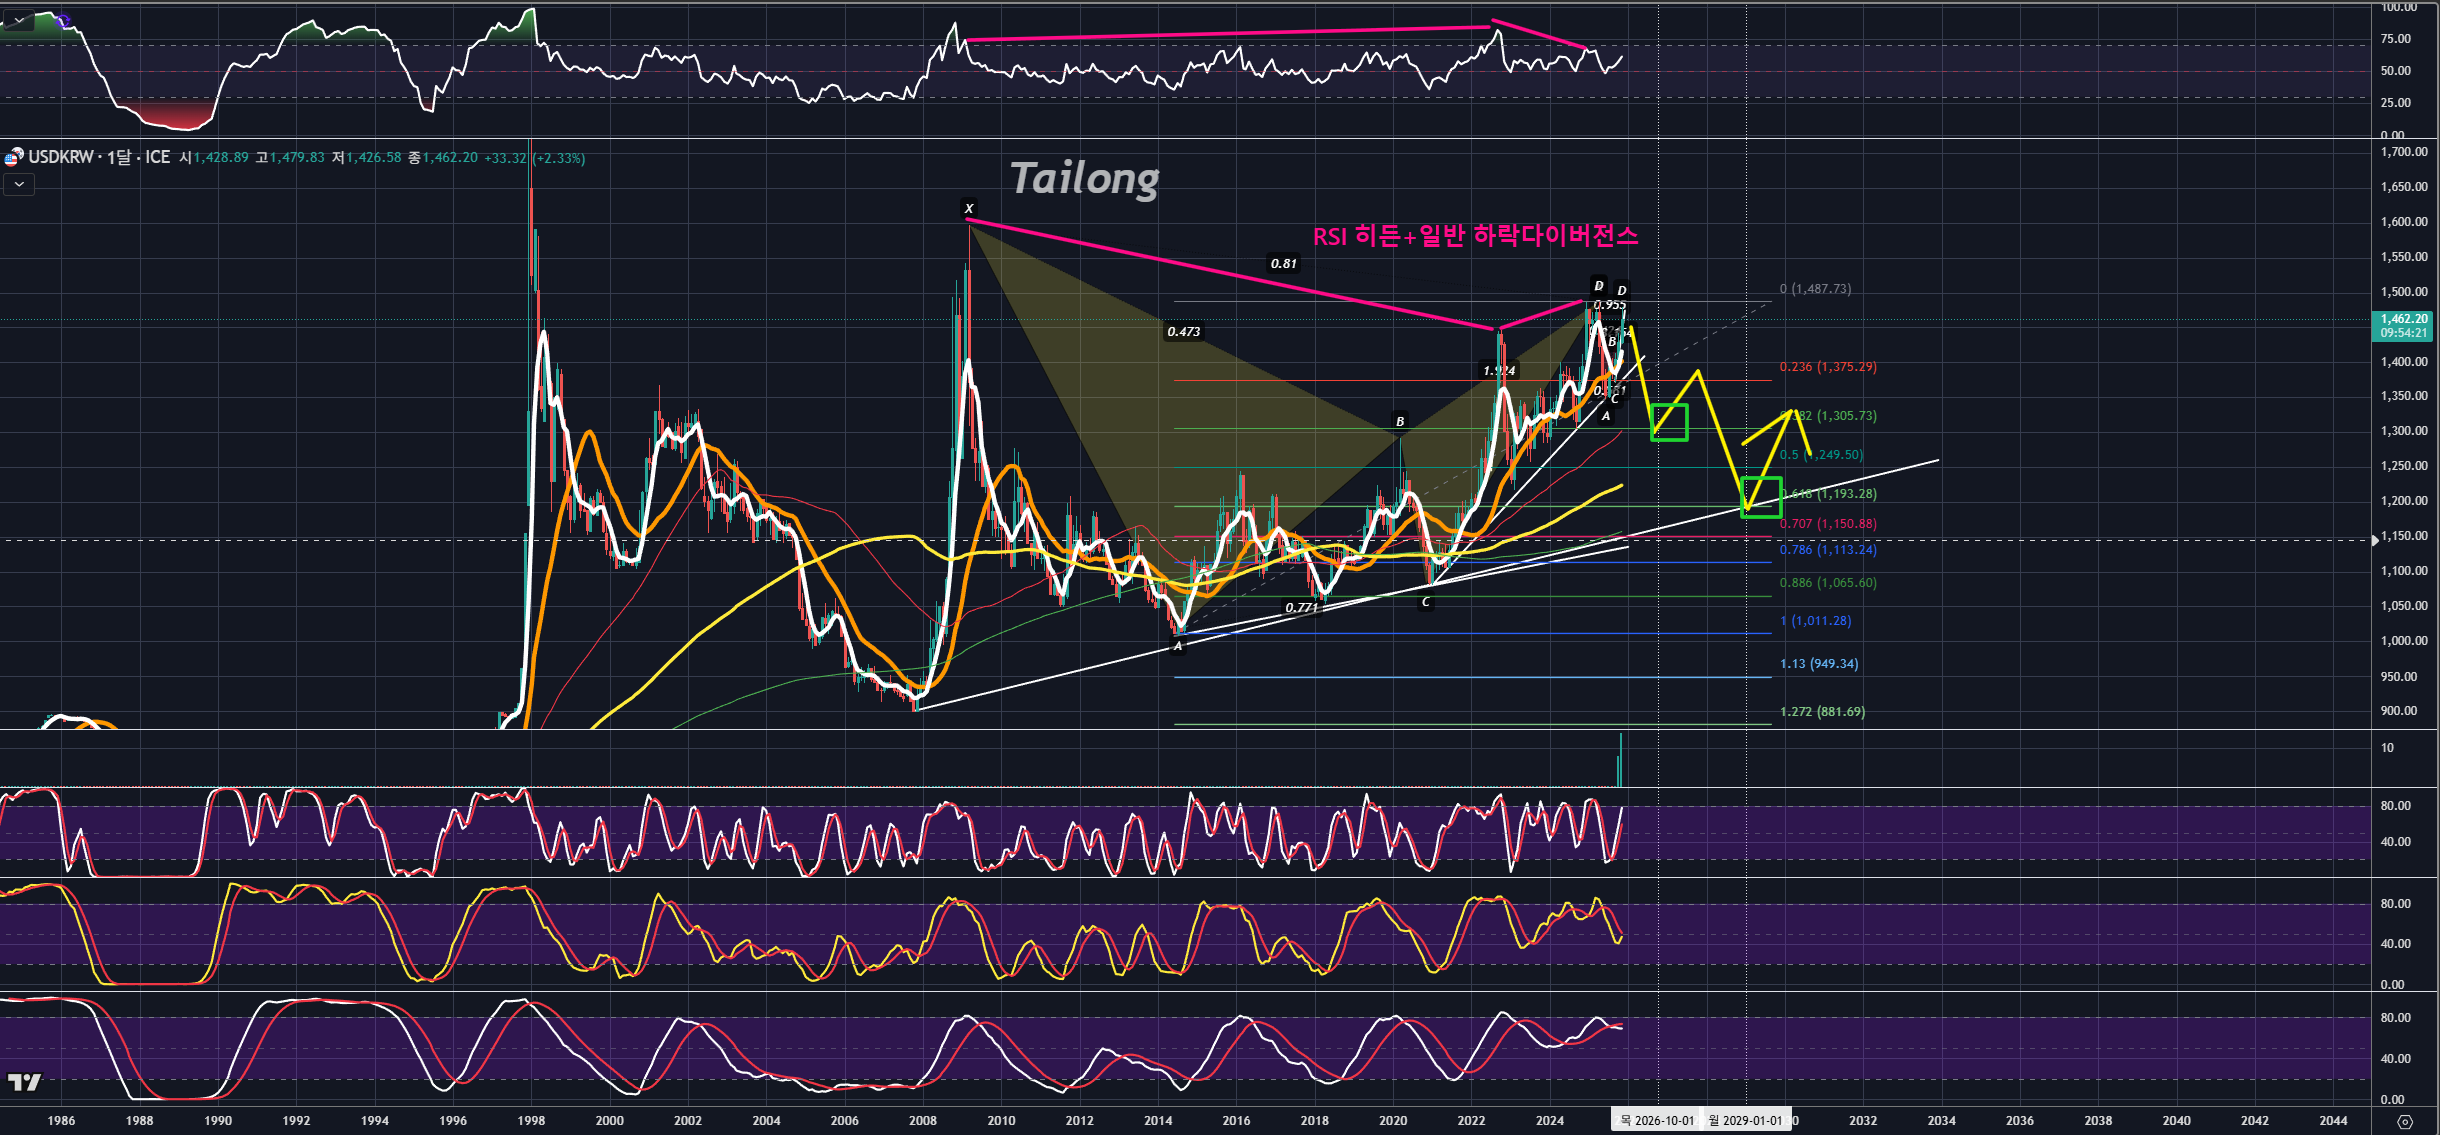This screenshot has width=2440, height=1135.
Task: Click the 0.81 ratio label on harmonic pattern
Action: 1283,264
